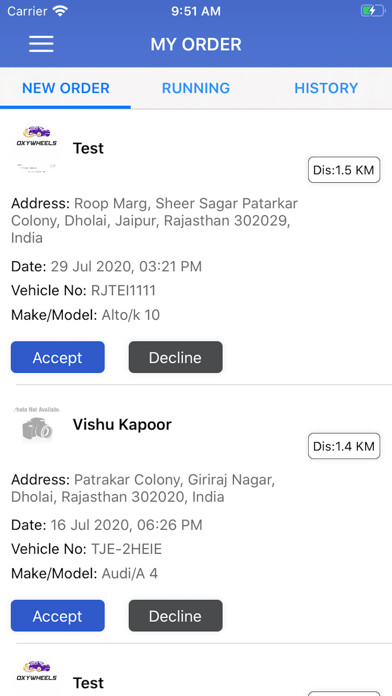The image size is (392, 696).
Task: Tap the Dis:1.4 KM distance badge
Action: tap(344, 446)
